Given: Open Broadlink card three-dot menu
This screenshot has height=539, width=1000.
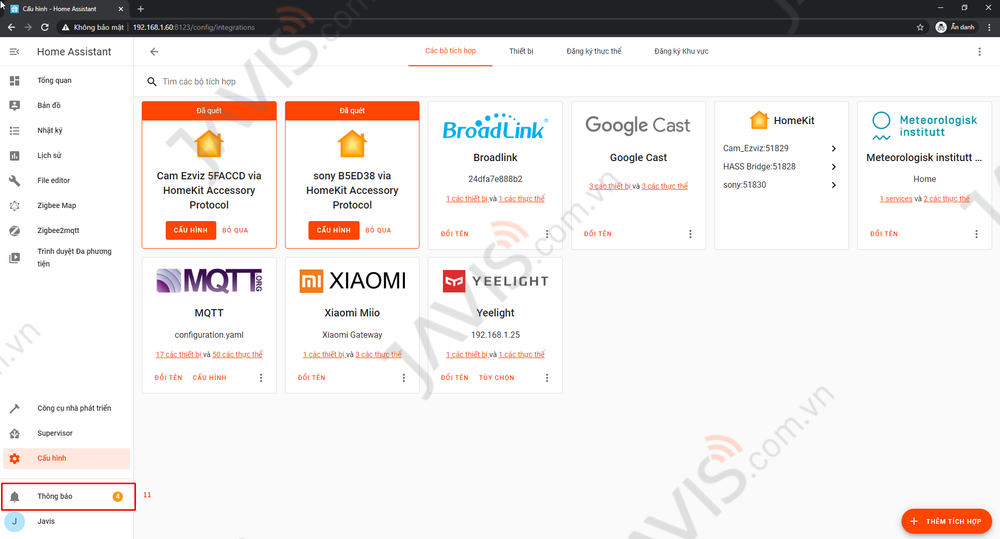Looking at the screenshot, I should 547,234.
